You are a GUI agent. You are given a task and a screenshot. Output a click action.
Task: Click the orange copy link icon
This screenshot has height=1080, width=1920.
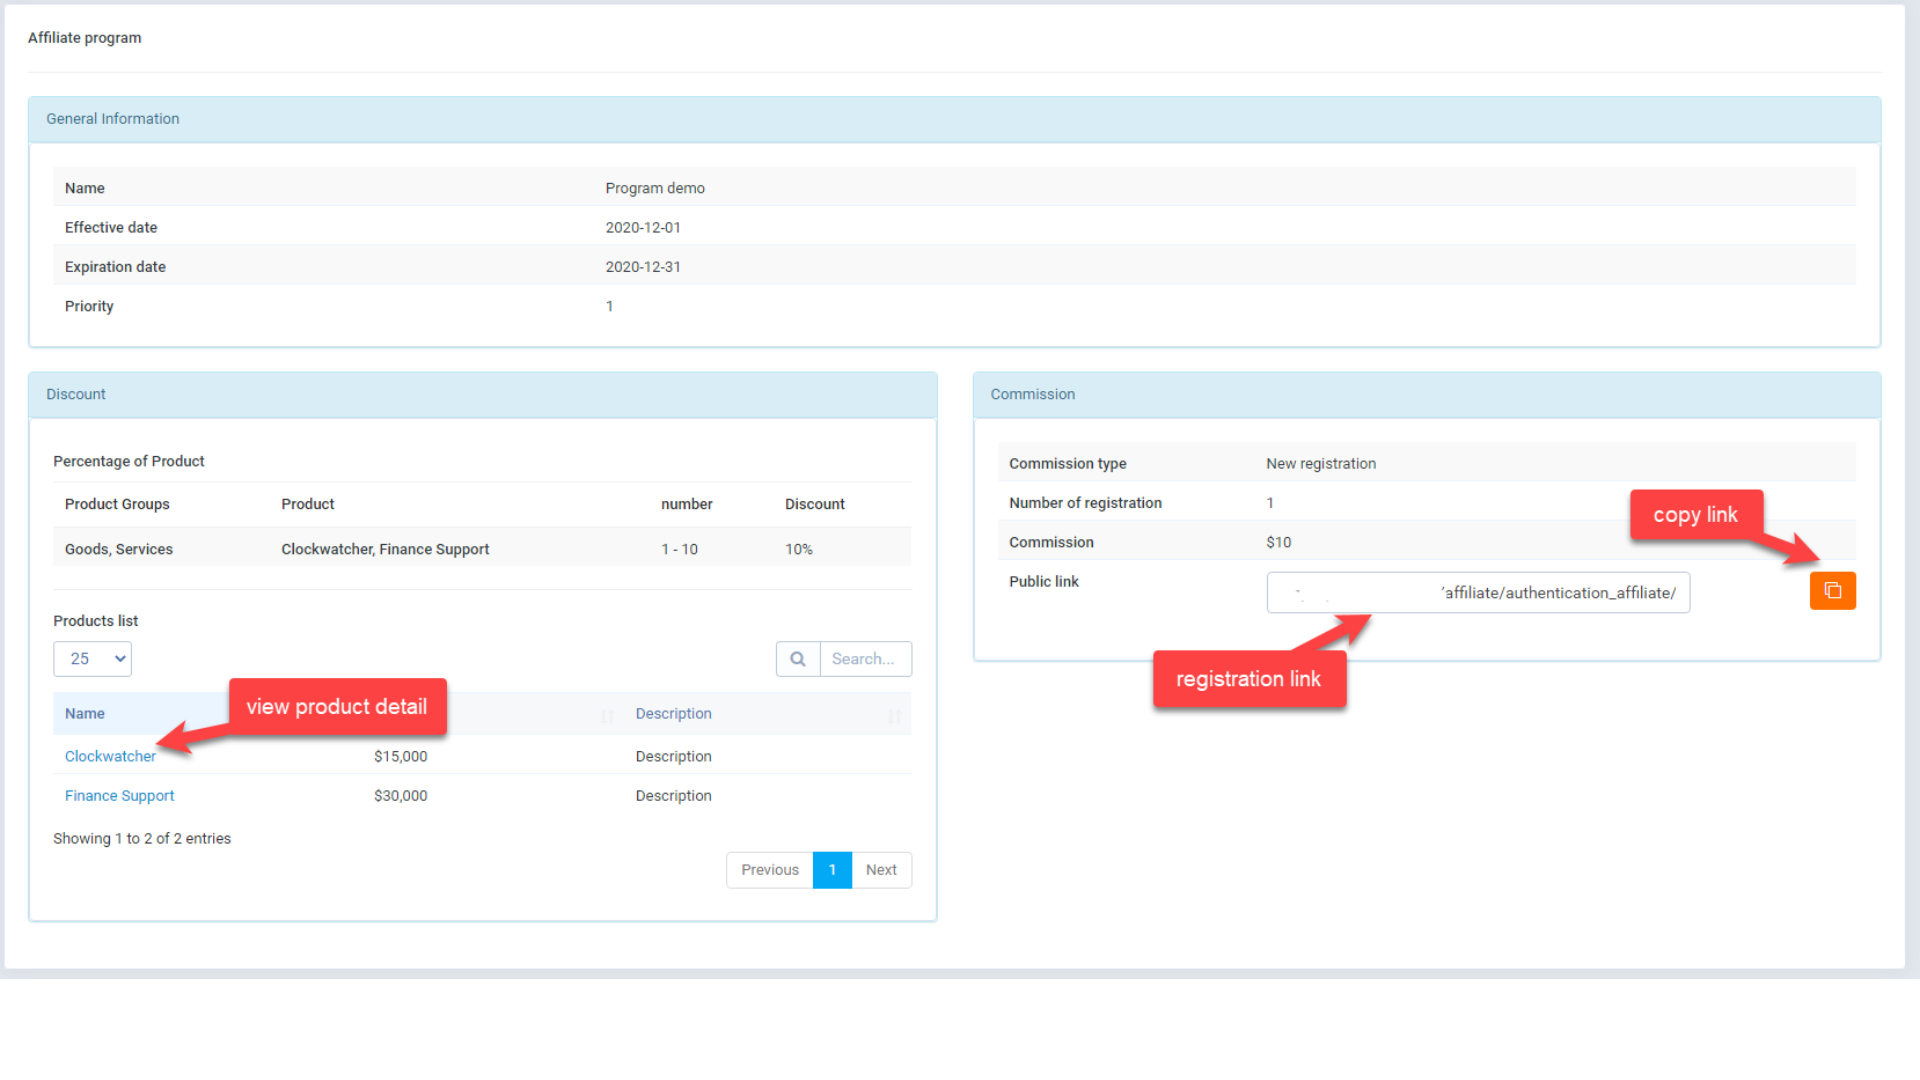pos(1832,591)
